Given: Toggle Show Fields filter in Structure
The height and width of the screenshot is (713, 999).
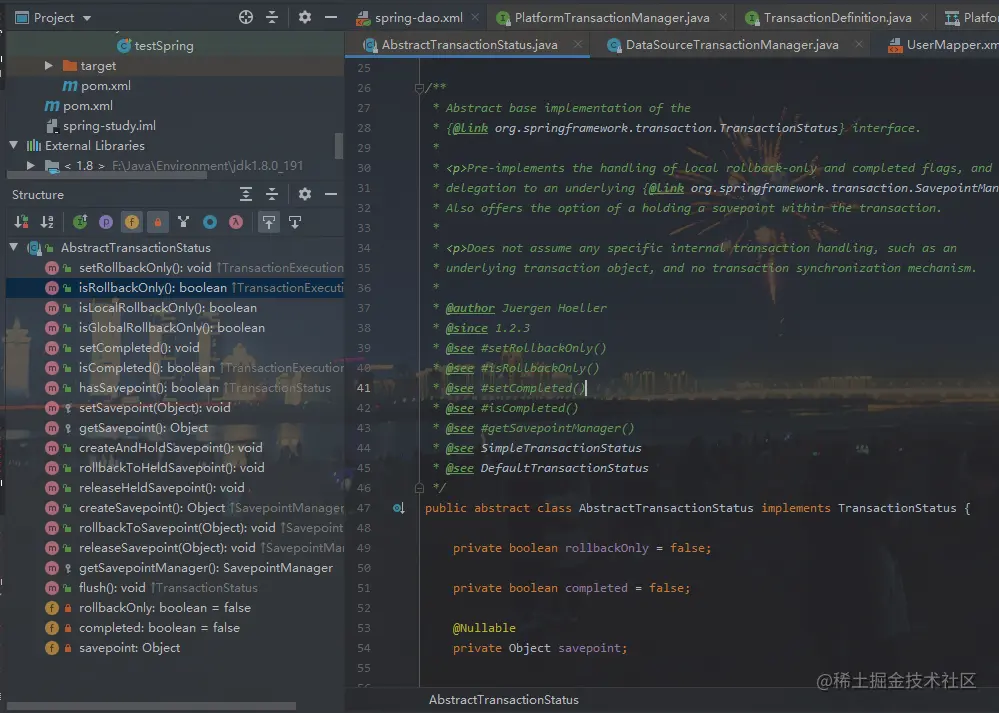Looking at the screenshot, I should pos(132,222).
